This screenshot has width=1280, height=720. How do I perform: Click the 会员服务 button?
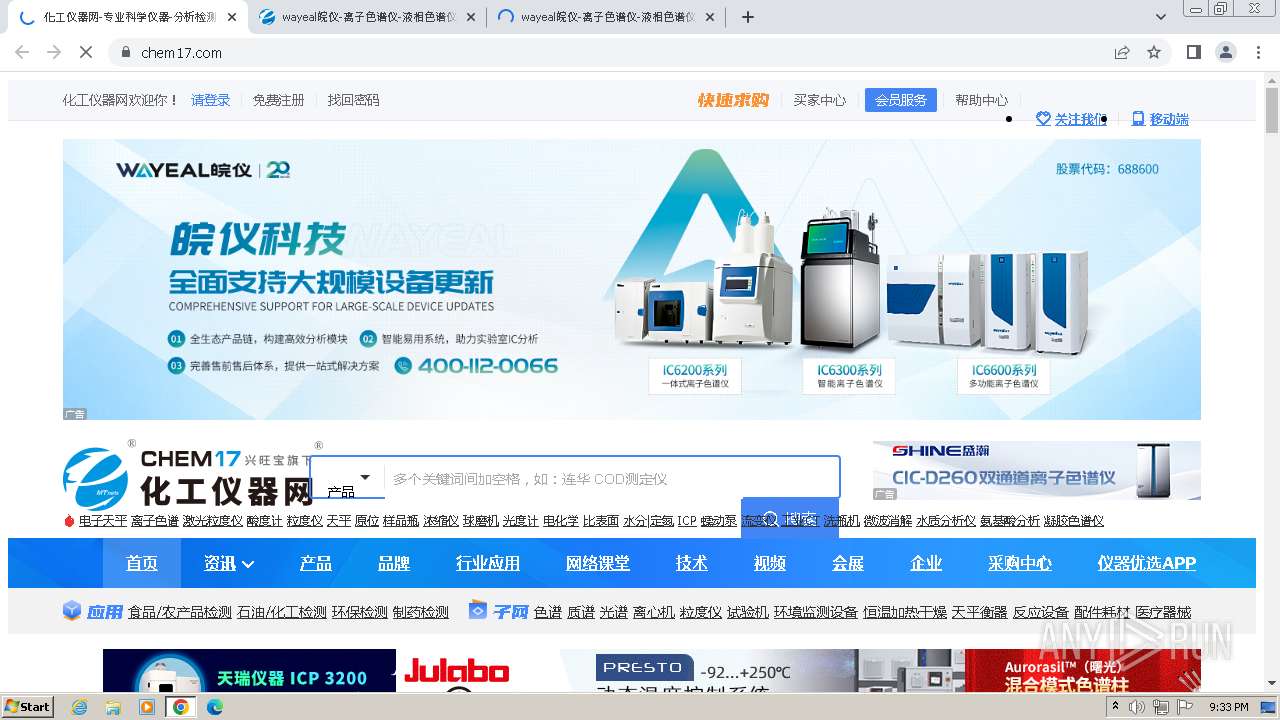(x=901, y=100)
